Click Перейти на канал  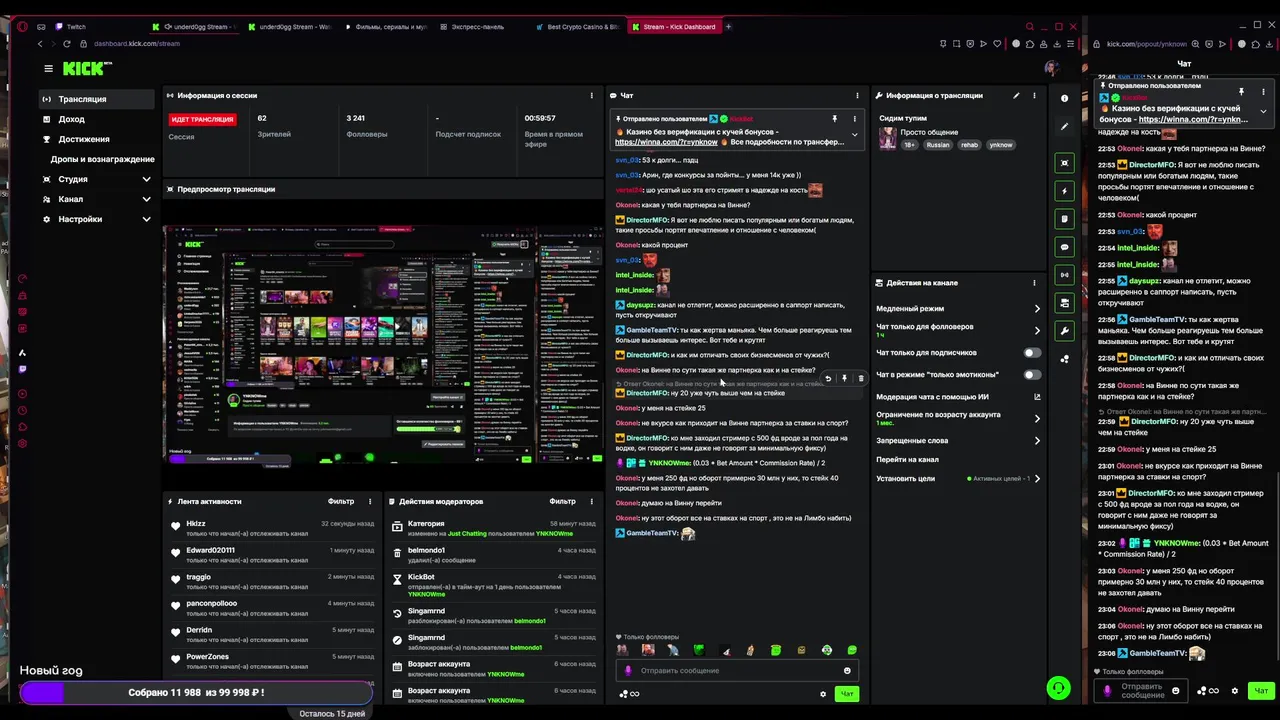[907, 460]
